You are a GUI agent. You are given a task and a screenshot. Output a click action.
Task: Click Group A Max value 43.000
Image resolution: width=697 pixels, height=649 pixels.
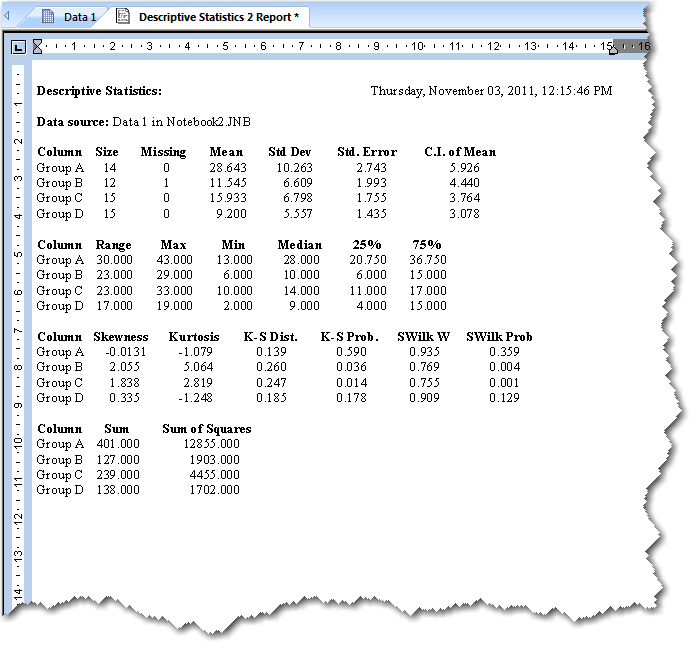coord(174,260)
